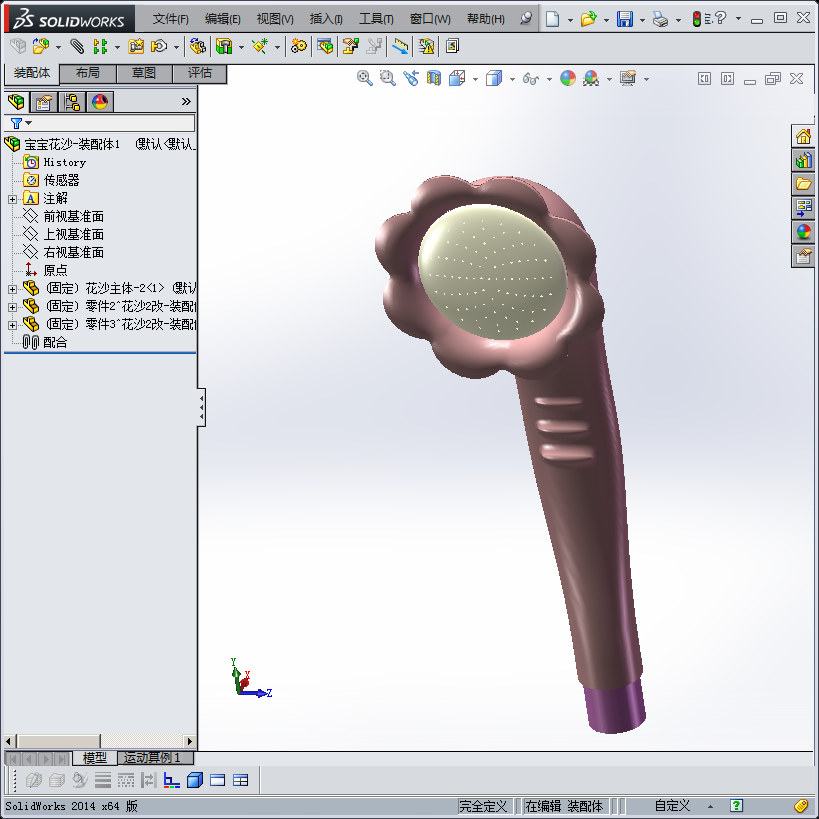
Task: Click the Zoom to Fit icon
Action: pyautogui.click(x=365, y=79)
